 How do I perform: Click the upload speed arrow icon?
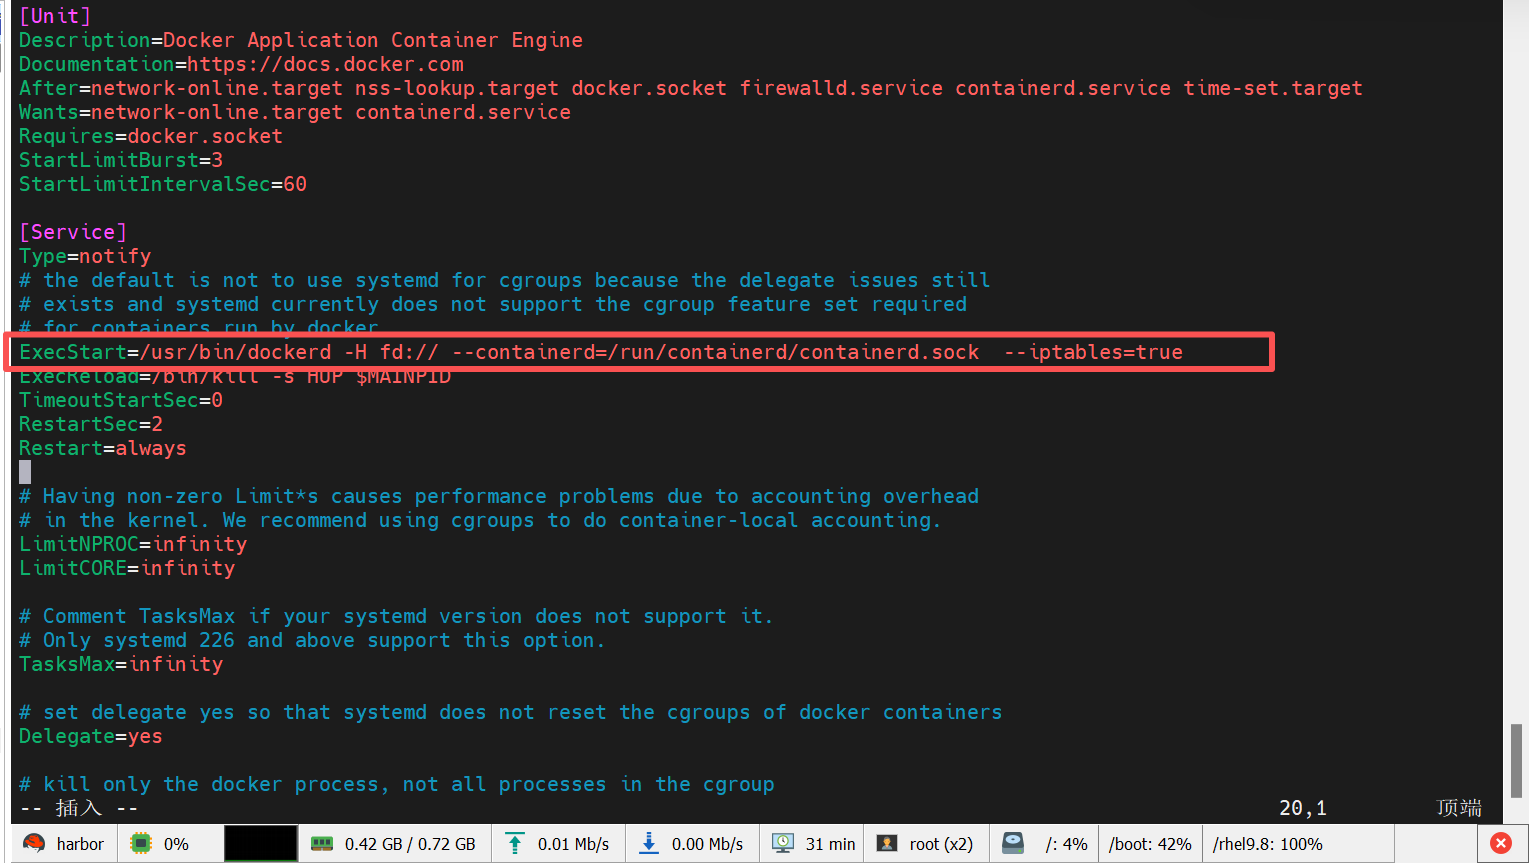click(514, 844)
